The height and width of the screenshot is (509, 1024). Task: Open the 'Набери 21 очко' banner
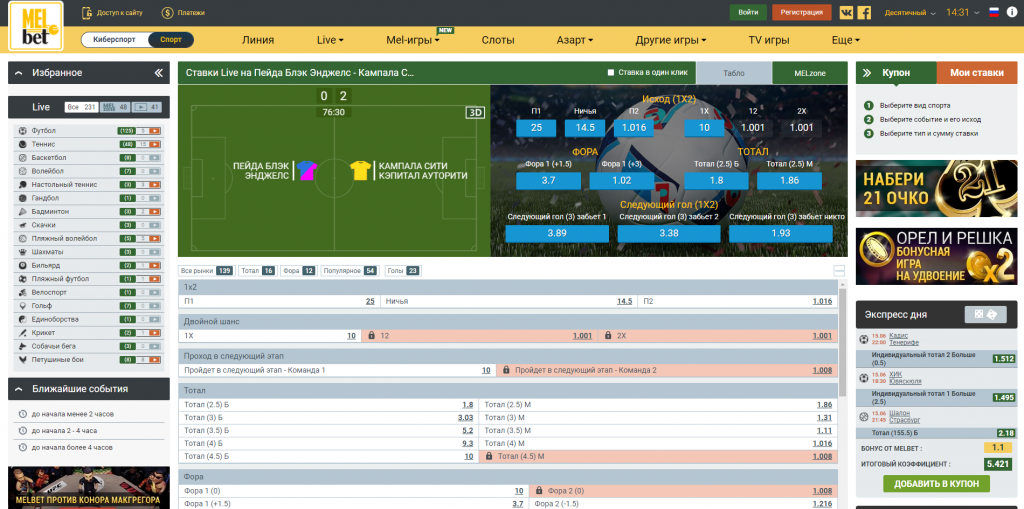coord(936,189)
